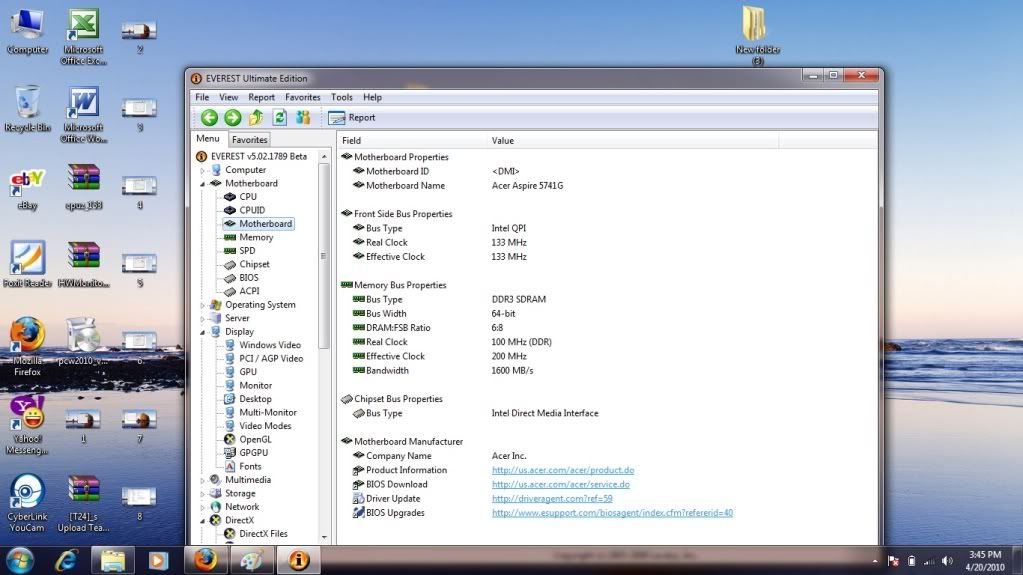Open the BIOS Upgrades esupport link

pos(612,513)
